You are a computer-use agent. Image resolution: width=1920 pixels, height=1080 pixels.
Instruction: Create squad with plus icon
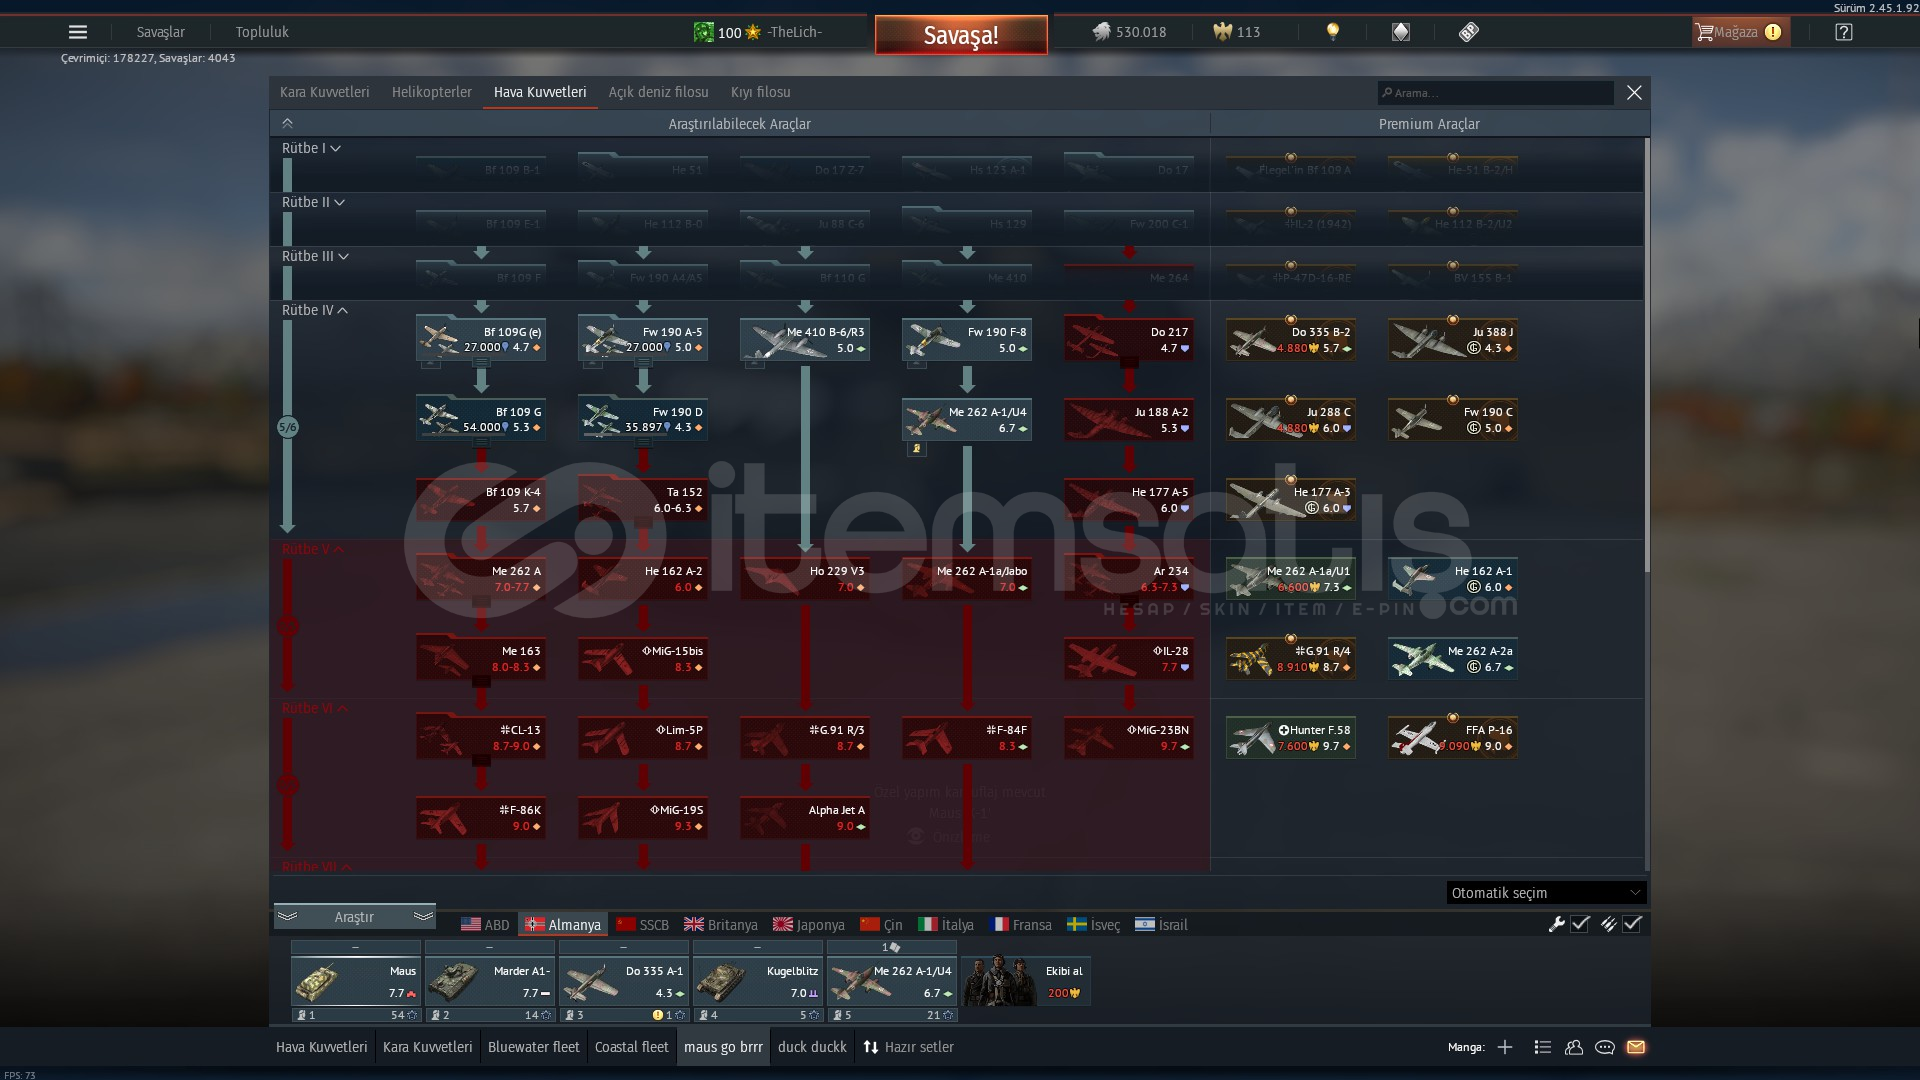[1505, 1047]
